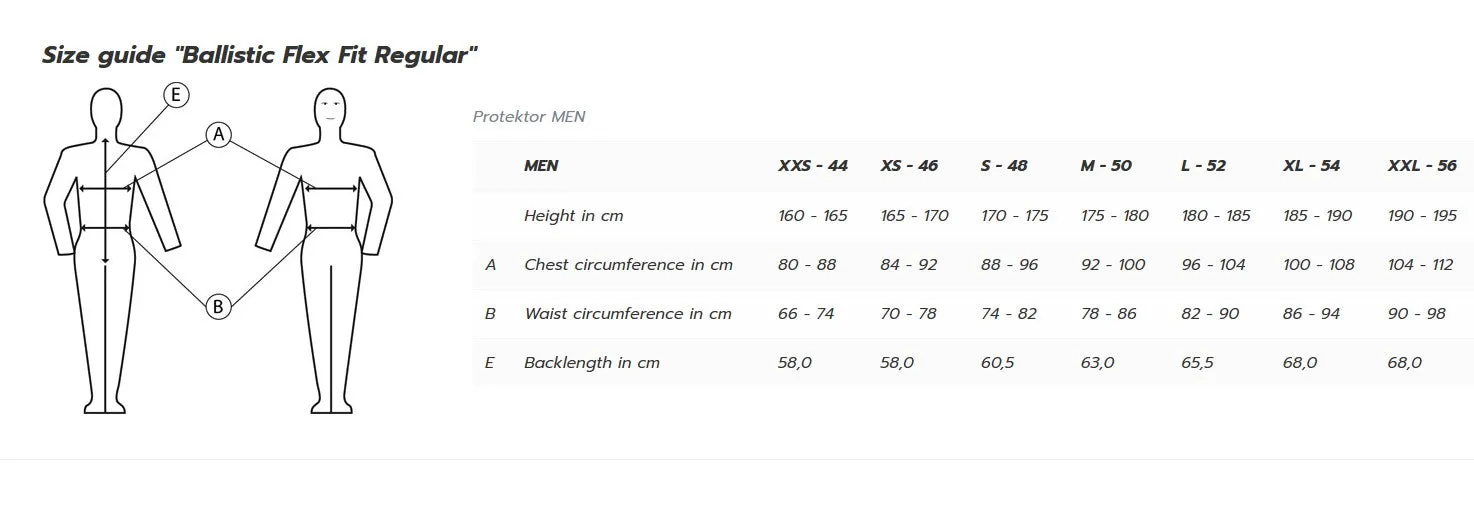
Task: Select the back-view body figure's head
Action: [106, 110]
